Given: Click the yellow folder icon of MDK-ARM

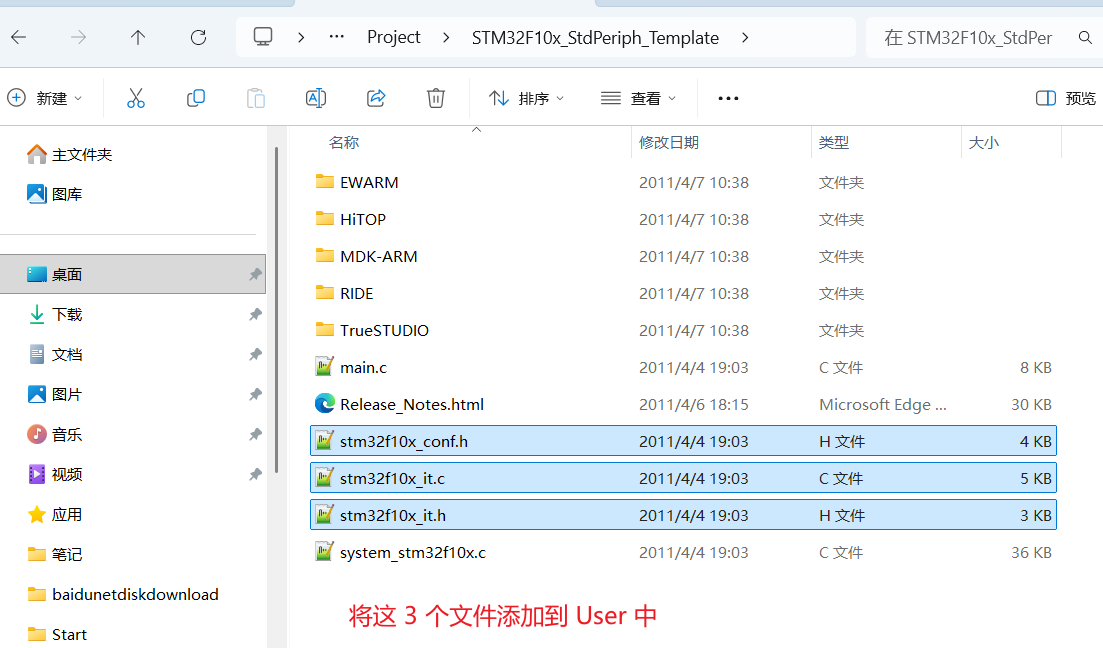Looking at the screenshot, I should pos(325,255).
